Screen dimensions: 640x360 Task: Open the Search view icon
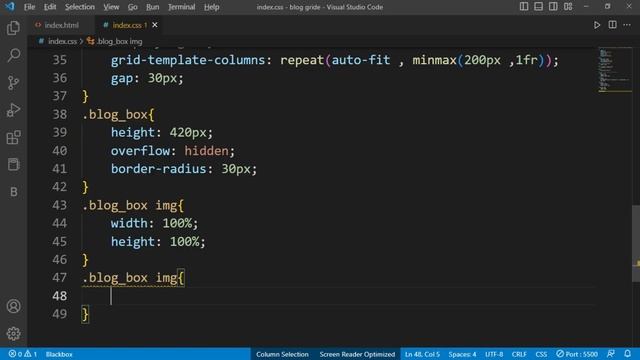(x=13, y=55)
